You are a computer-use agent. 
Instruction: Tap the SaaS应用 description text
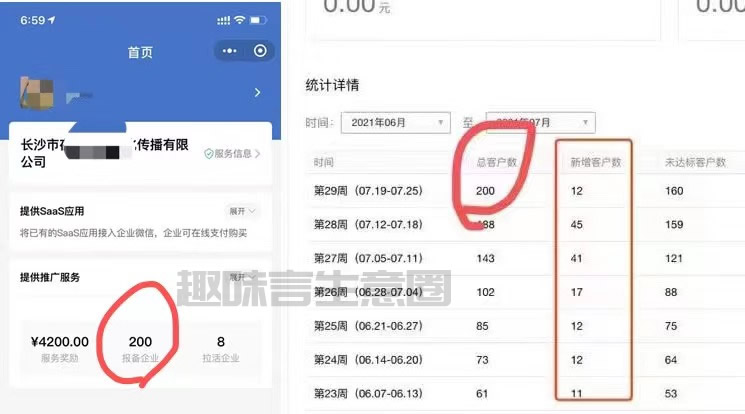point(134,233)
